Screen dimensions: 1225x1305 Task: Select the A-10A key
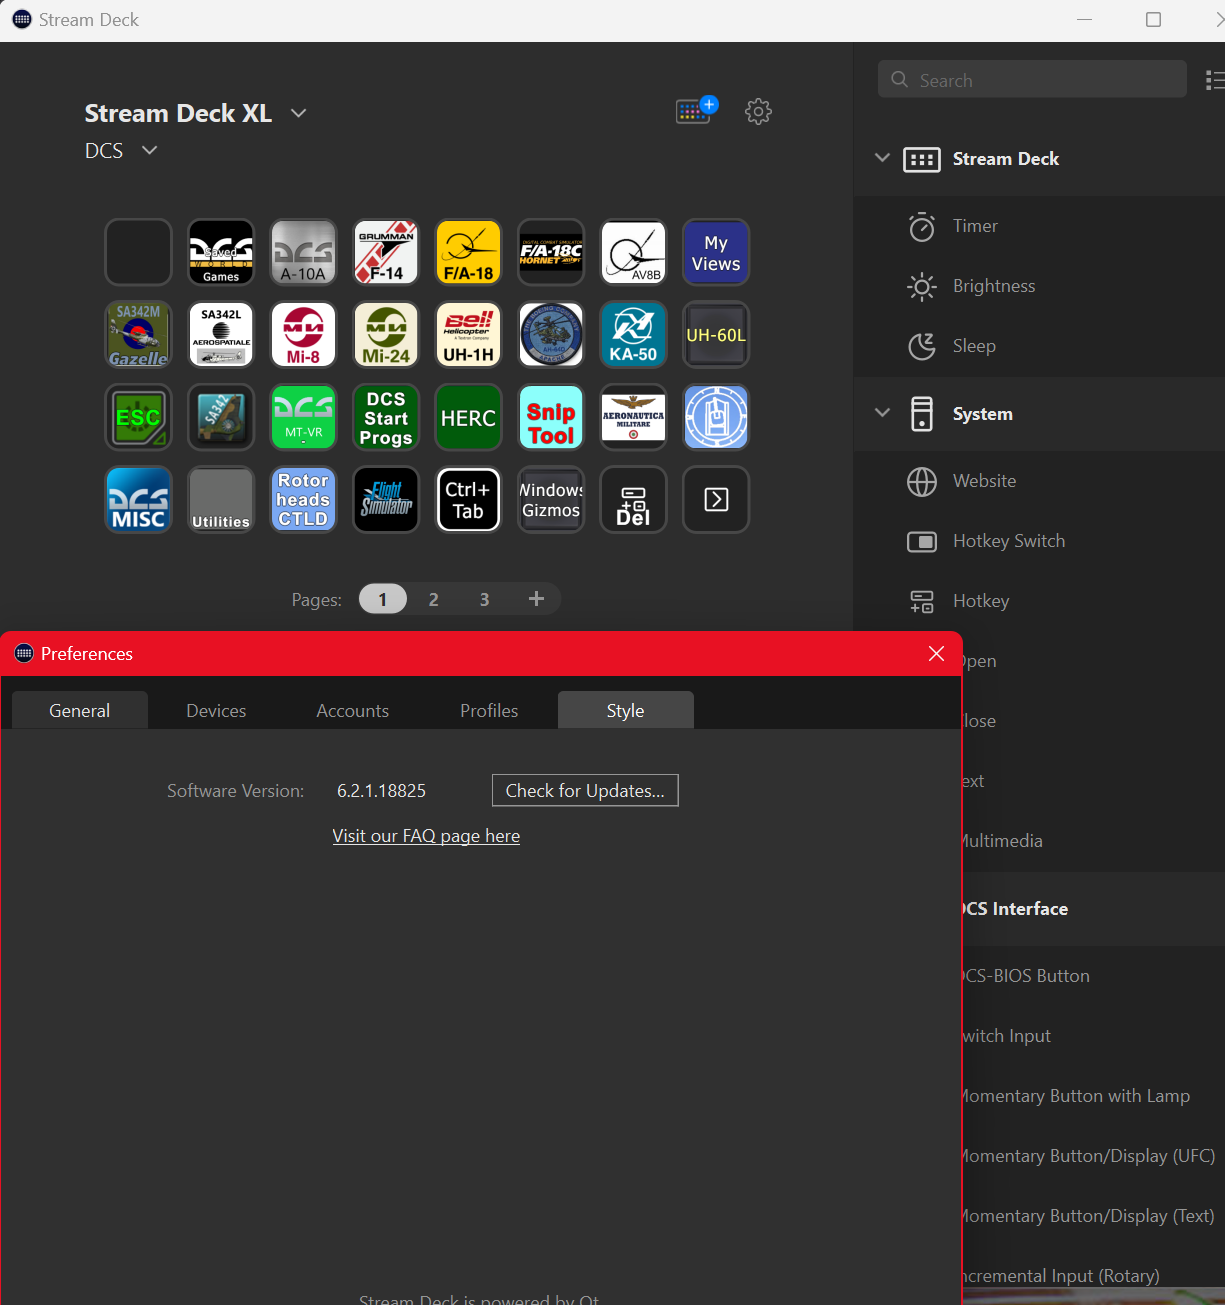(303, 252)
